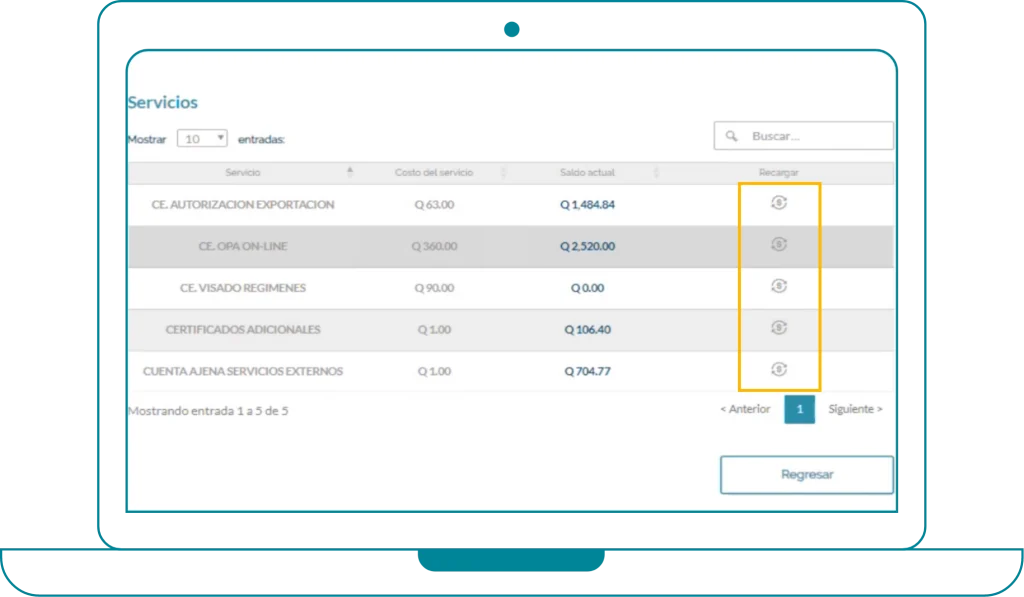Go to page 1 in pagination

point(799,409)
